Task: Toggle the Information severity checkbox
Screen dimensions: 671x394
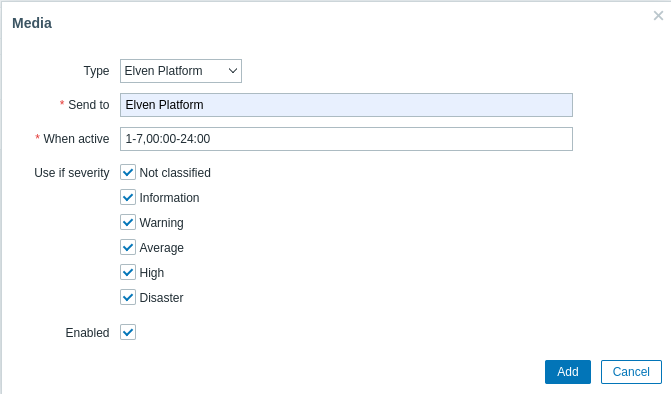Action: pos(128,197)
